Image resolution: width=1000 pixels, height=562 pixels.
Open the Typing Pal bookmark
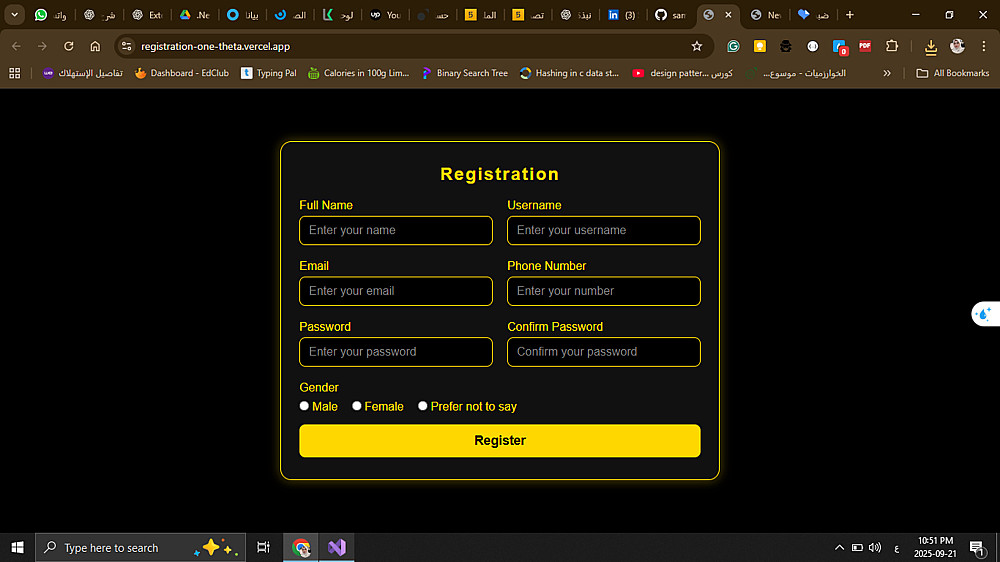(x=268, y=73)
